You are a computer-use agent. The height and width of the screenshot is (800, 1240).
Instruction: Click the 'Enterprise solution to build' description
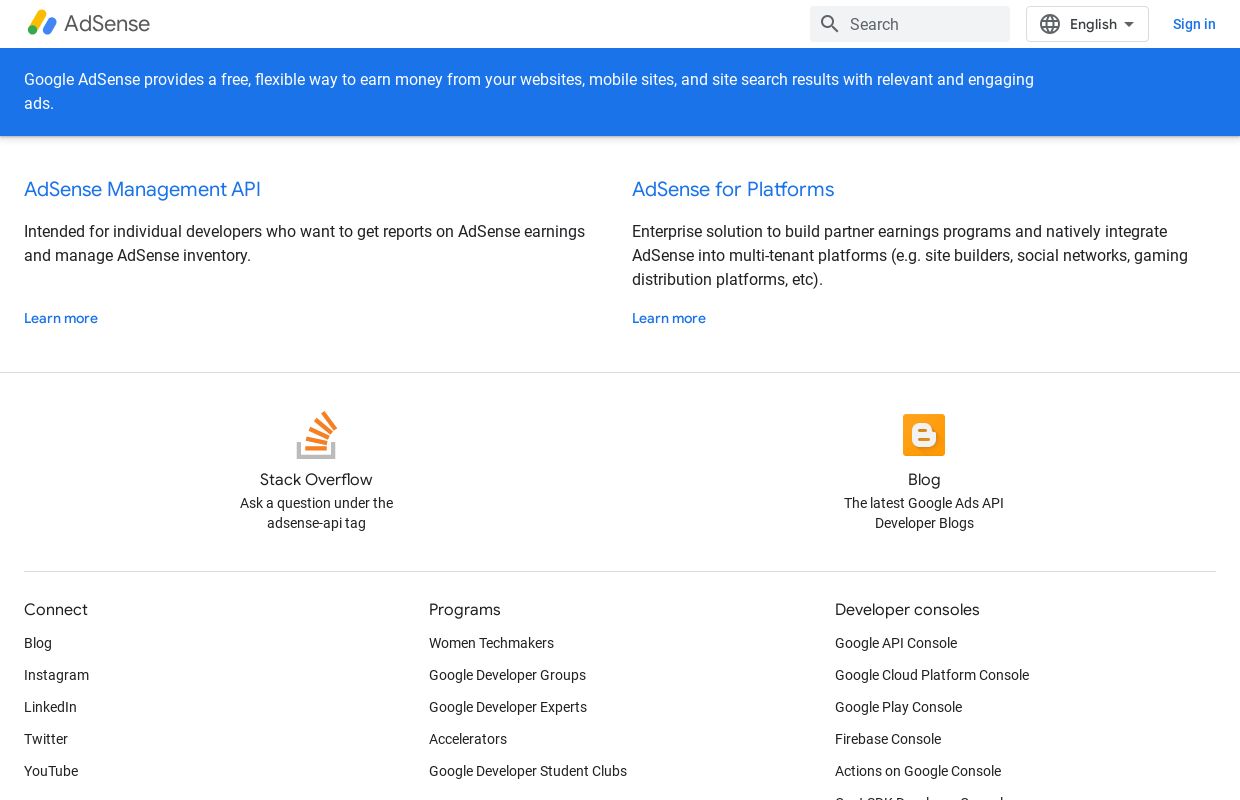[910, 255]
